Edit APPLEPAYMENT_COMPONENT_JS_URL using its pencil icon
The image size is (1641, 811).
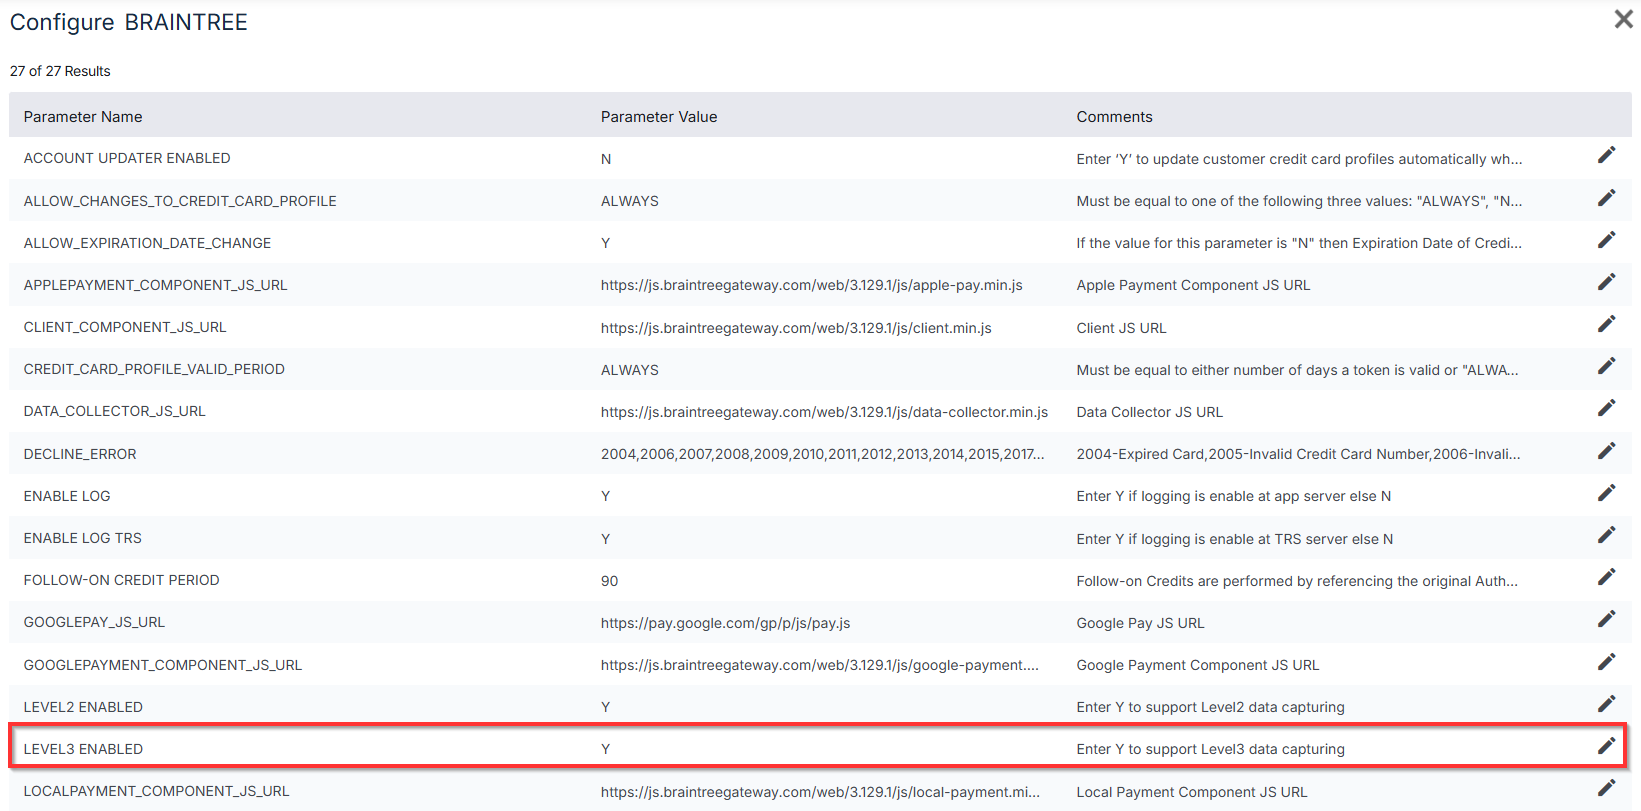tap(1606, 282)
